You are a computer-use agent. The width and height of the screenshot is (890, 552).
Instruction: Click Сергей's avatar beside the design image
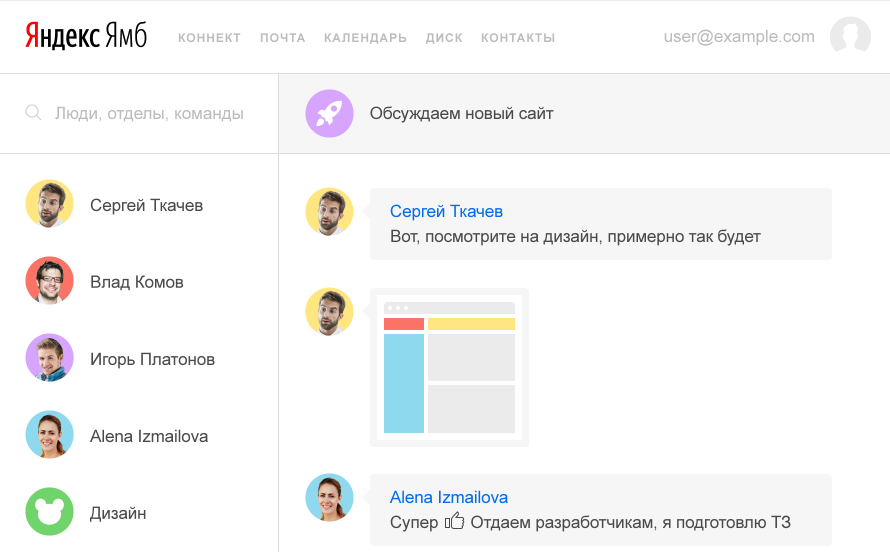329,312
